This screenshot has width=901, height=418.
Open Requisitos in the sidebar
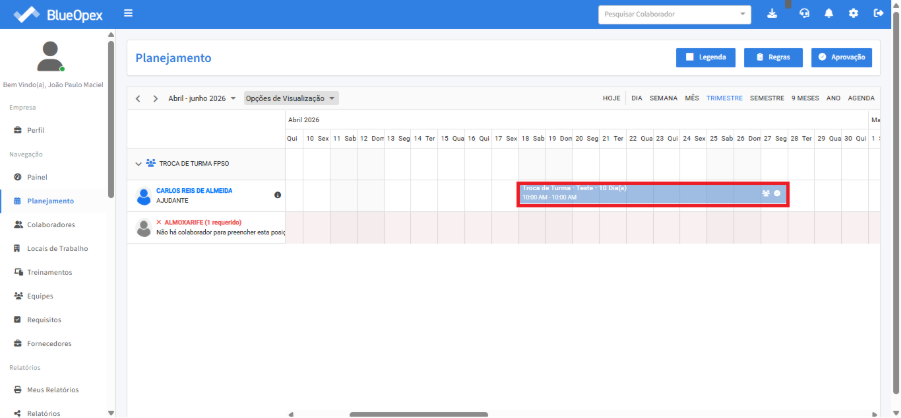pos(44,320)
